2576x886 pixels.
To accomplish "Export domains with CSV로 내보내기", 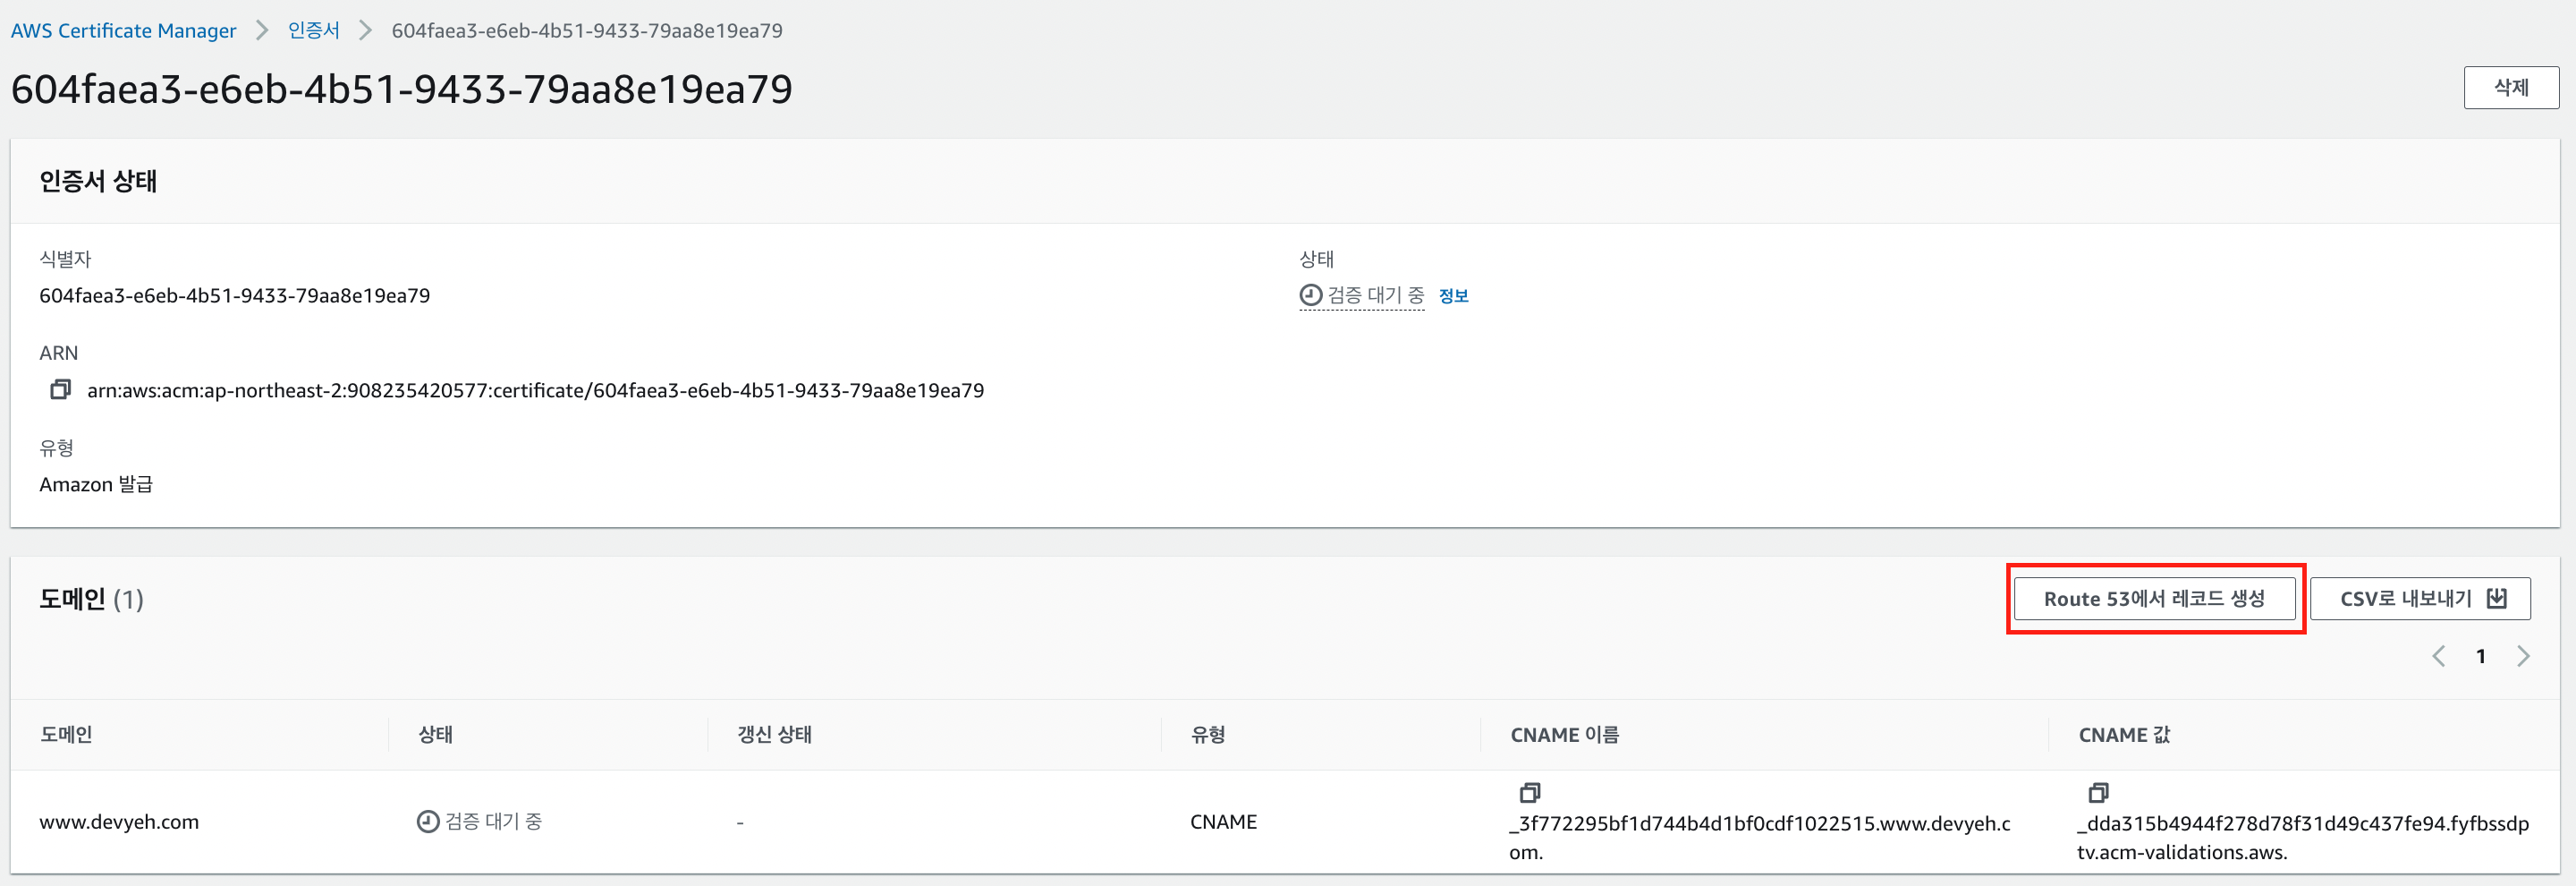I will click(x=2420, y=598).
